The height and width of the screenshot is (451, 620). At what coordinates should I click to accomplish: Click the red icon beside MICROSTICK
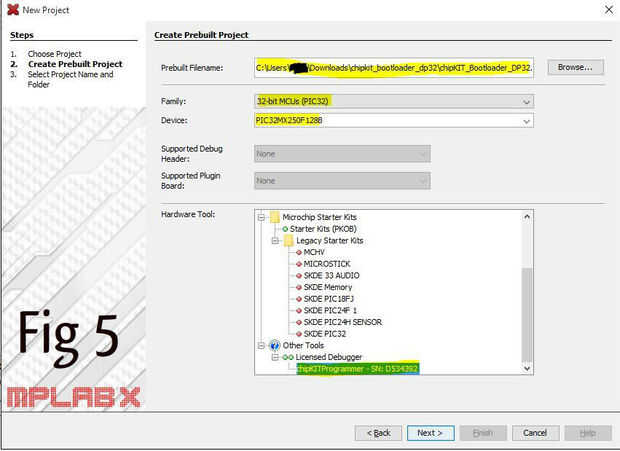click(299, 264)
